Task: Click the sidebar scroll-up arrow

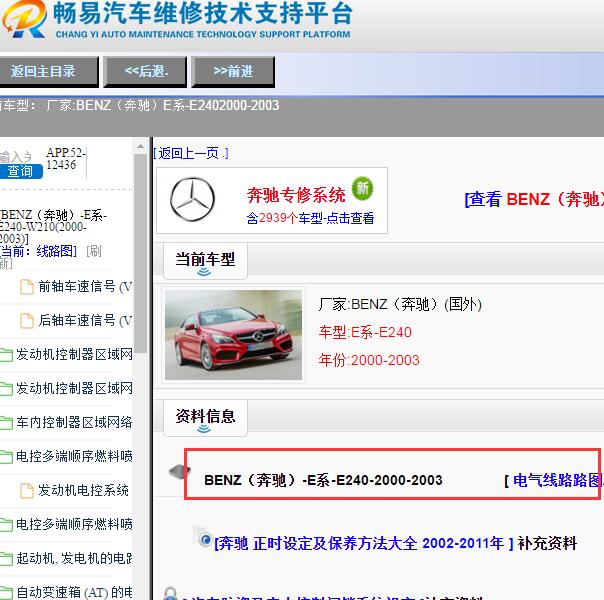Action: [x=141, y=146]
